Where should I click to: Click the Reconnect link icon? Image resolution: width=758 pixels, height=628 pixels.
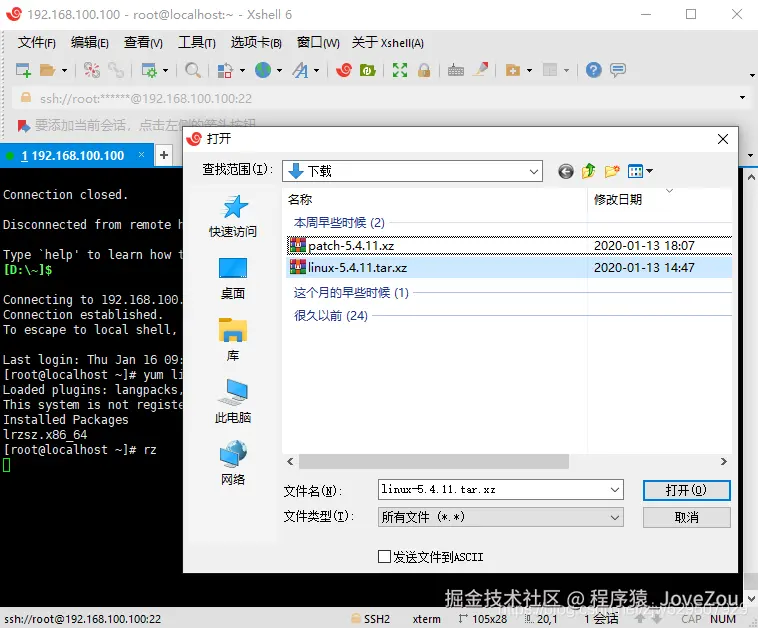(116, 71)
